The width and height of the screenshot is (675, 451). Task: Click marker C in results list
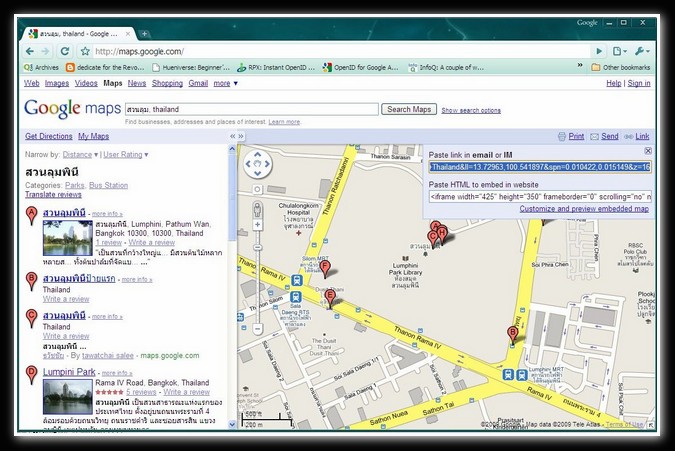[31, 317]
